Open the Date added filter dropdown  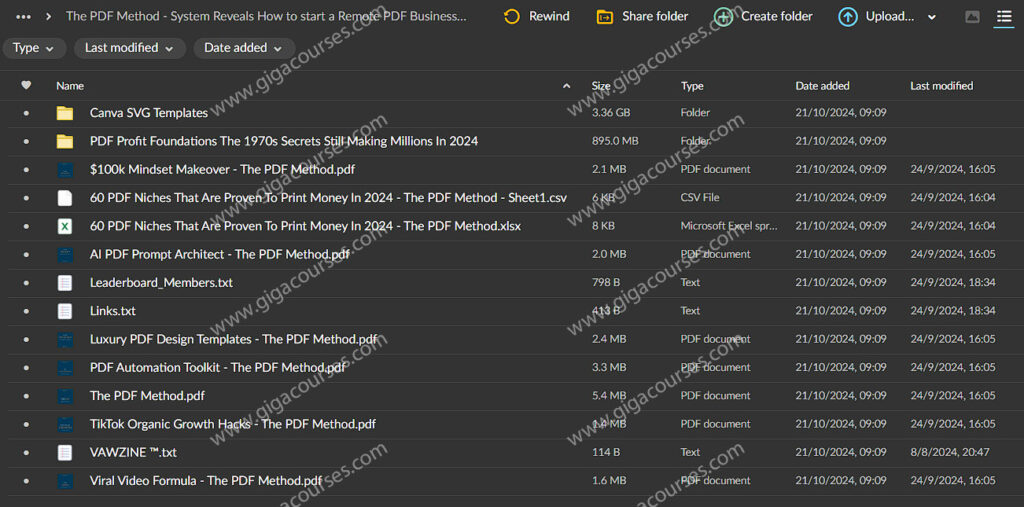coord(244,48)
